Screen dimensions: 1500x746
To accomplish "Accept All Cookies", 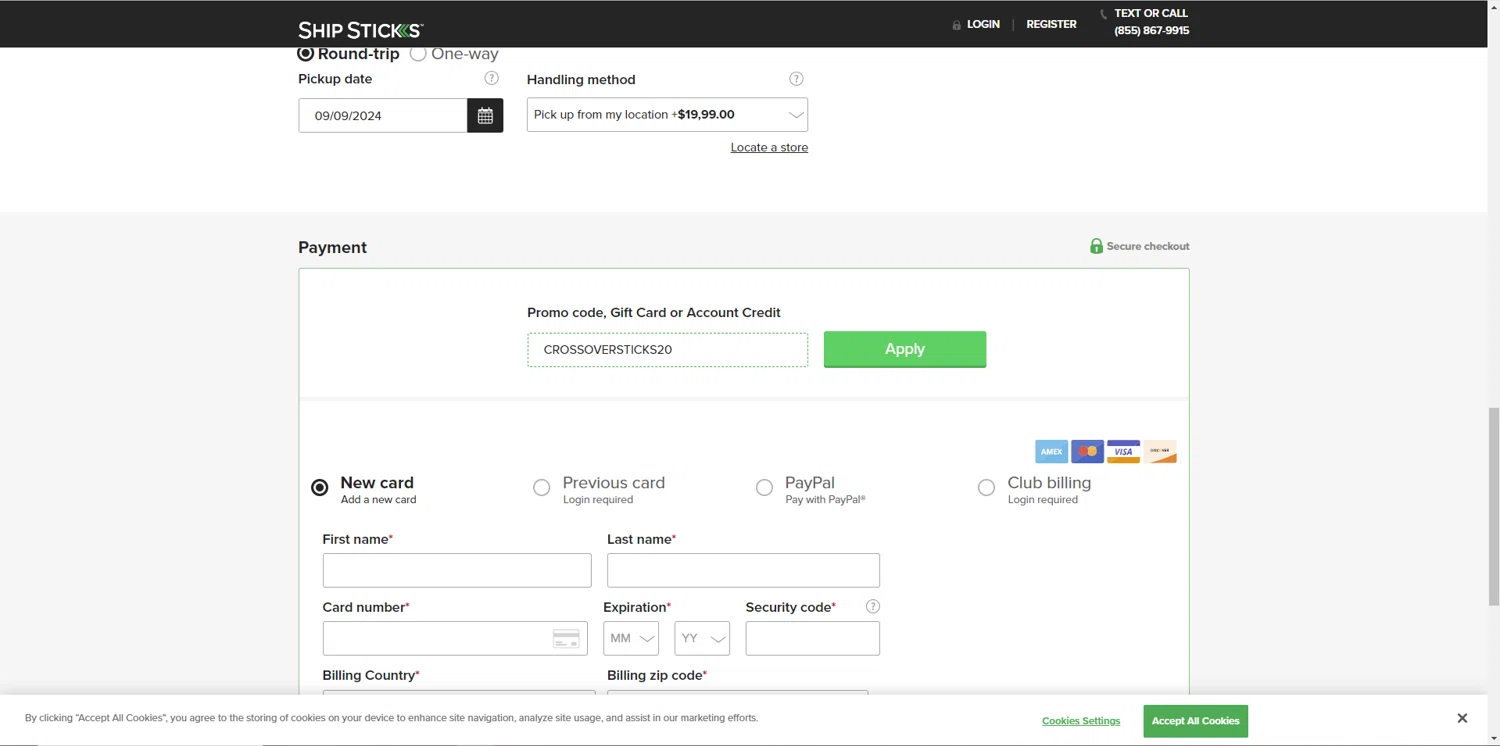I will pyautogui.click(x=1195, y=721).
